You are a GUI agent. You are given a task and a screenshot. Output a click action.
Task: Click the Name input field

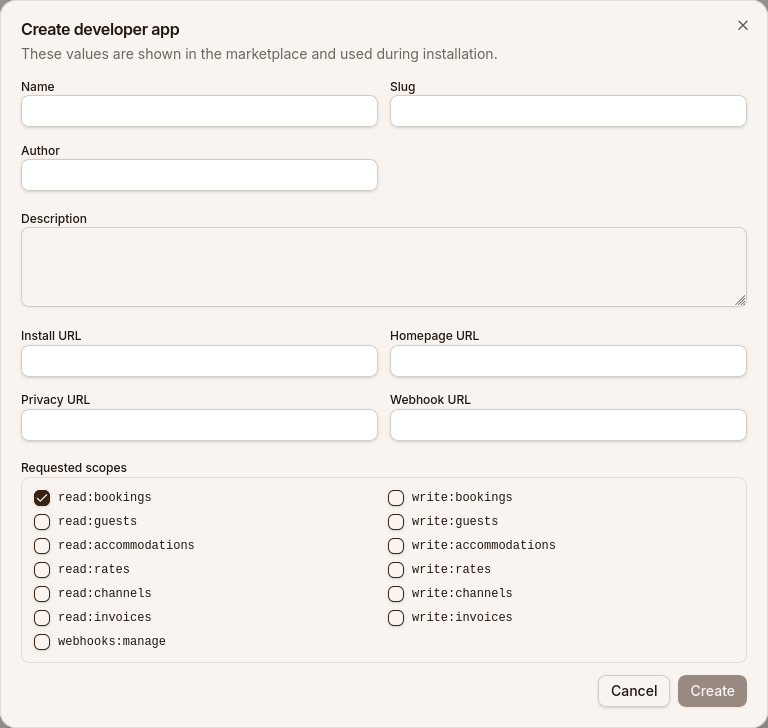tap(199, 111)
